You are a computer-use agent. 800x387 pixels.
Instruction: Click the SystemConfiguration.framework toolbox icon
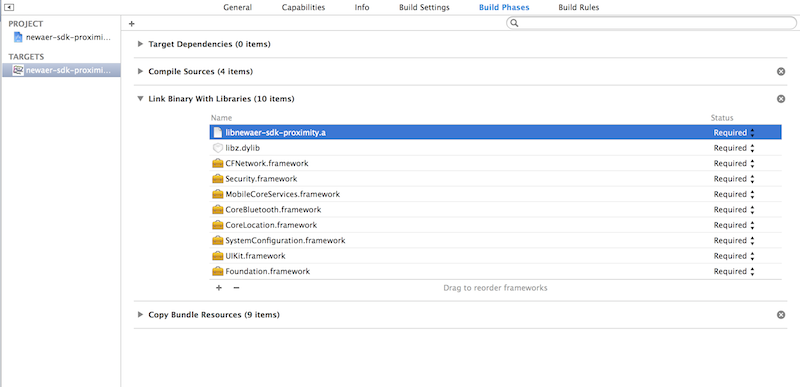(x=218, y=240)
